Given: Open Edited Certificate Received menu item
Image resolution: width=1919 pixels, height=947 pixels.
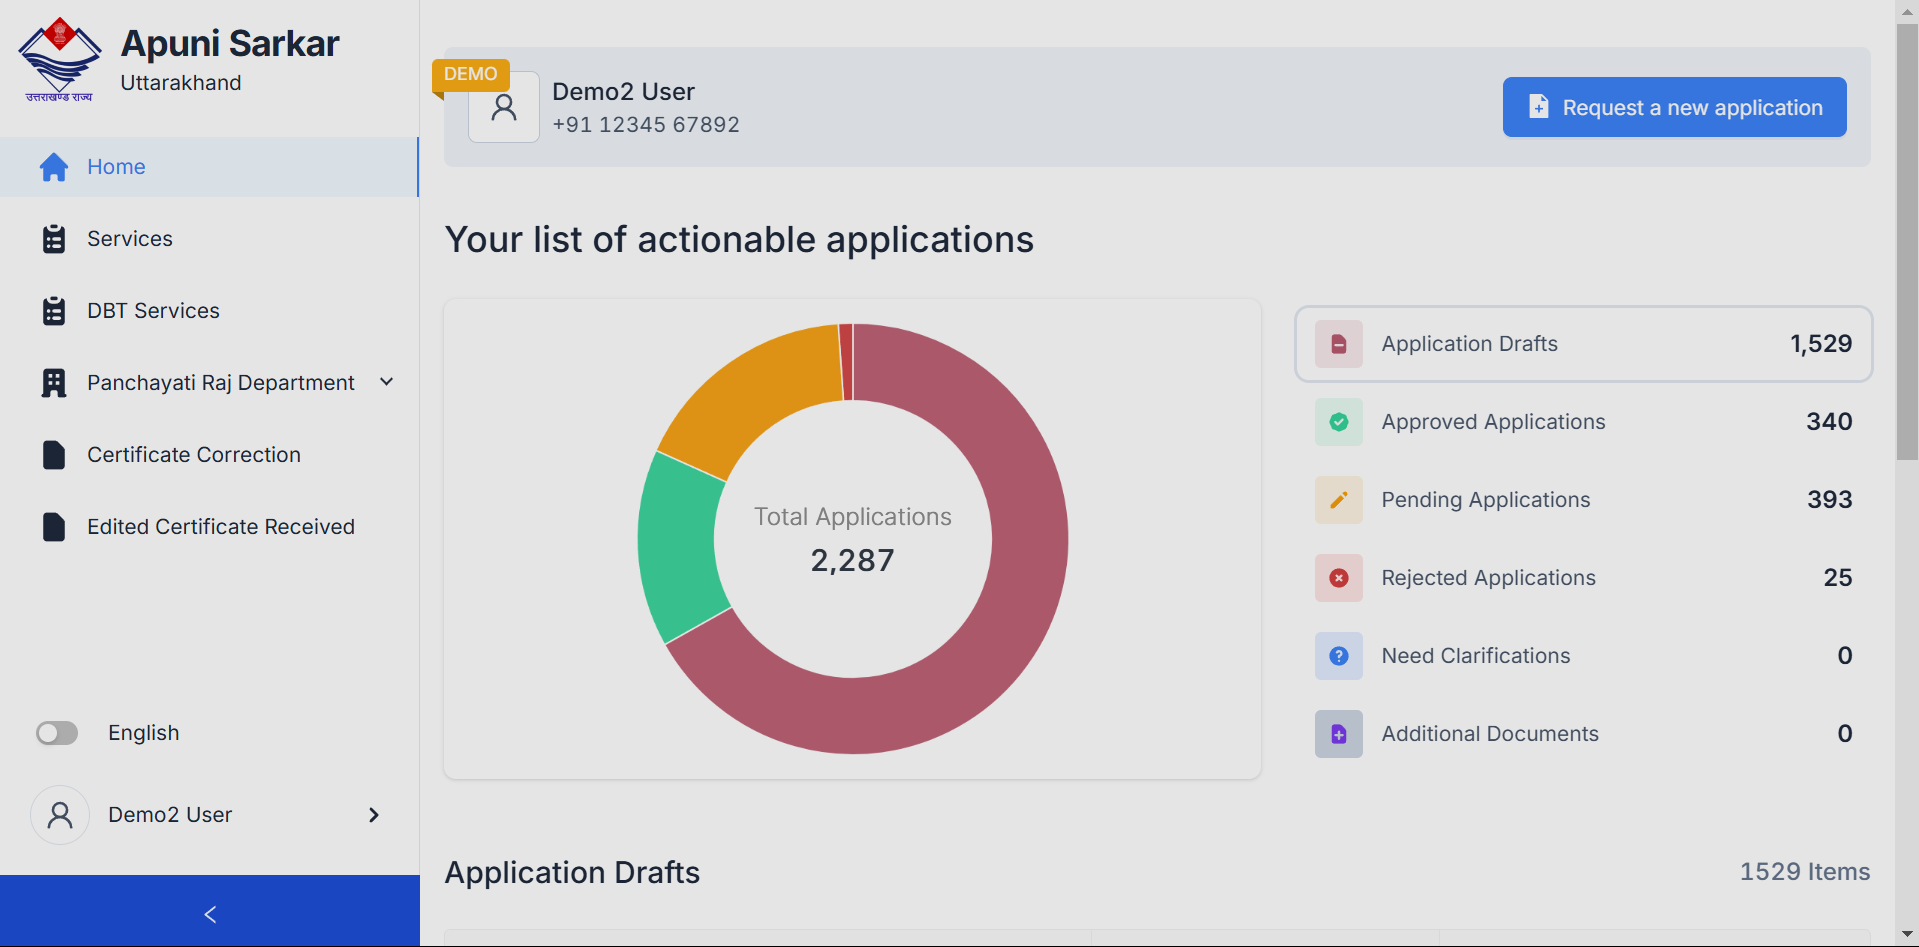Looking at the screenshot, I should pyautogui.click(x=209, y=527).
